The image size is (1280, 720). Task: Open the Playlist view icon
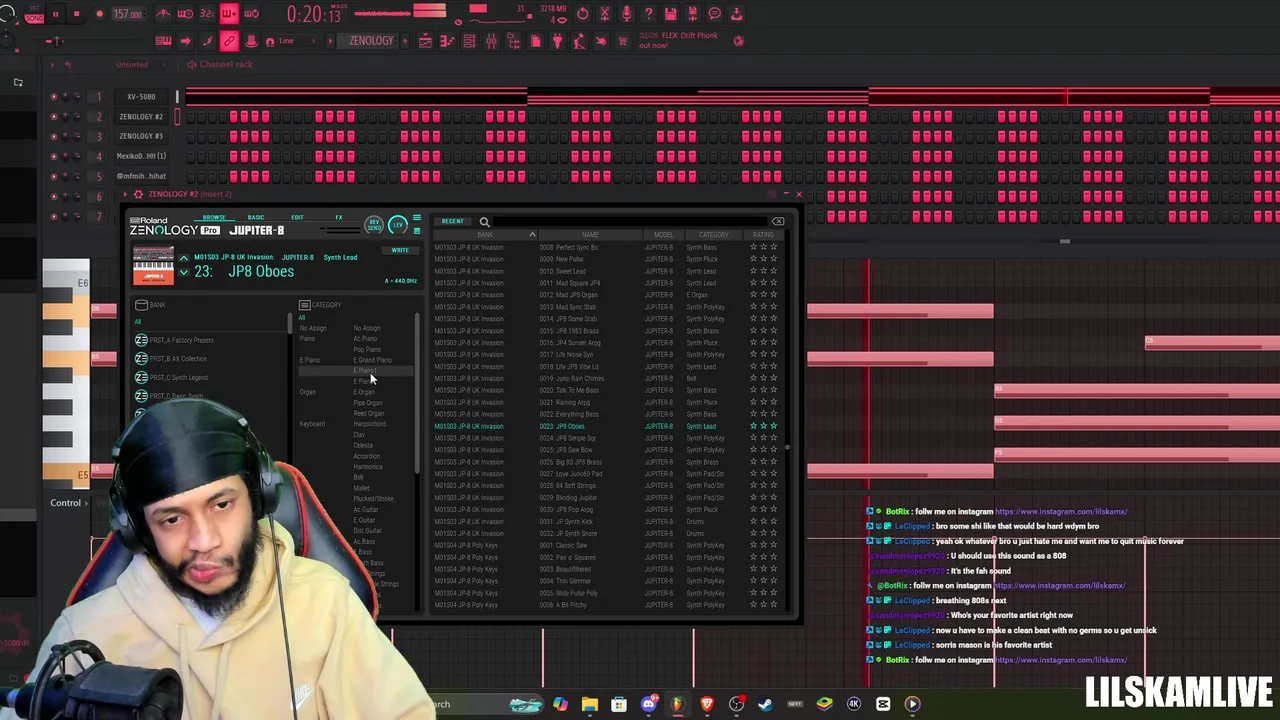(x=425, y=41)
